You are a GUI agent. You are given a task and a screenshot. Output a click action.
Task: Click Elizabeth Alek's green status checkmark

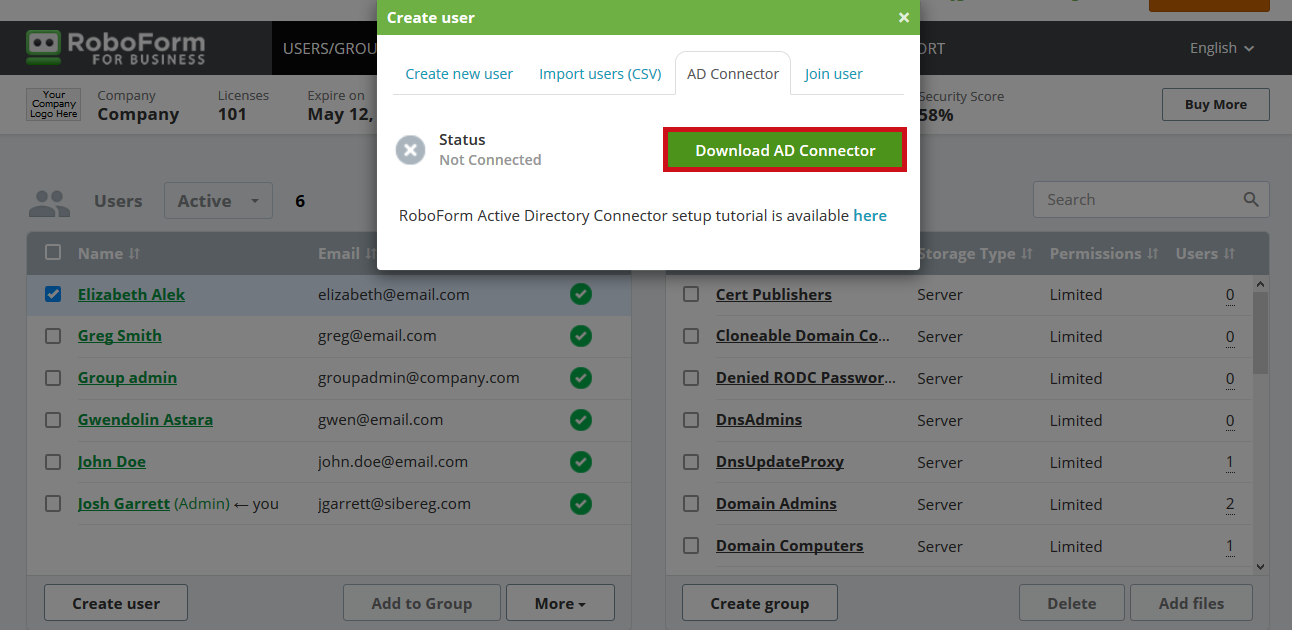[580, 294]
